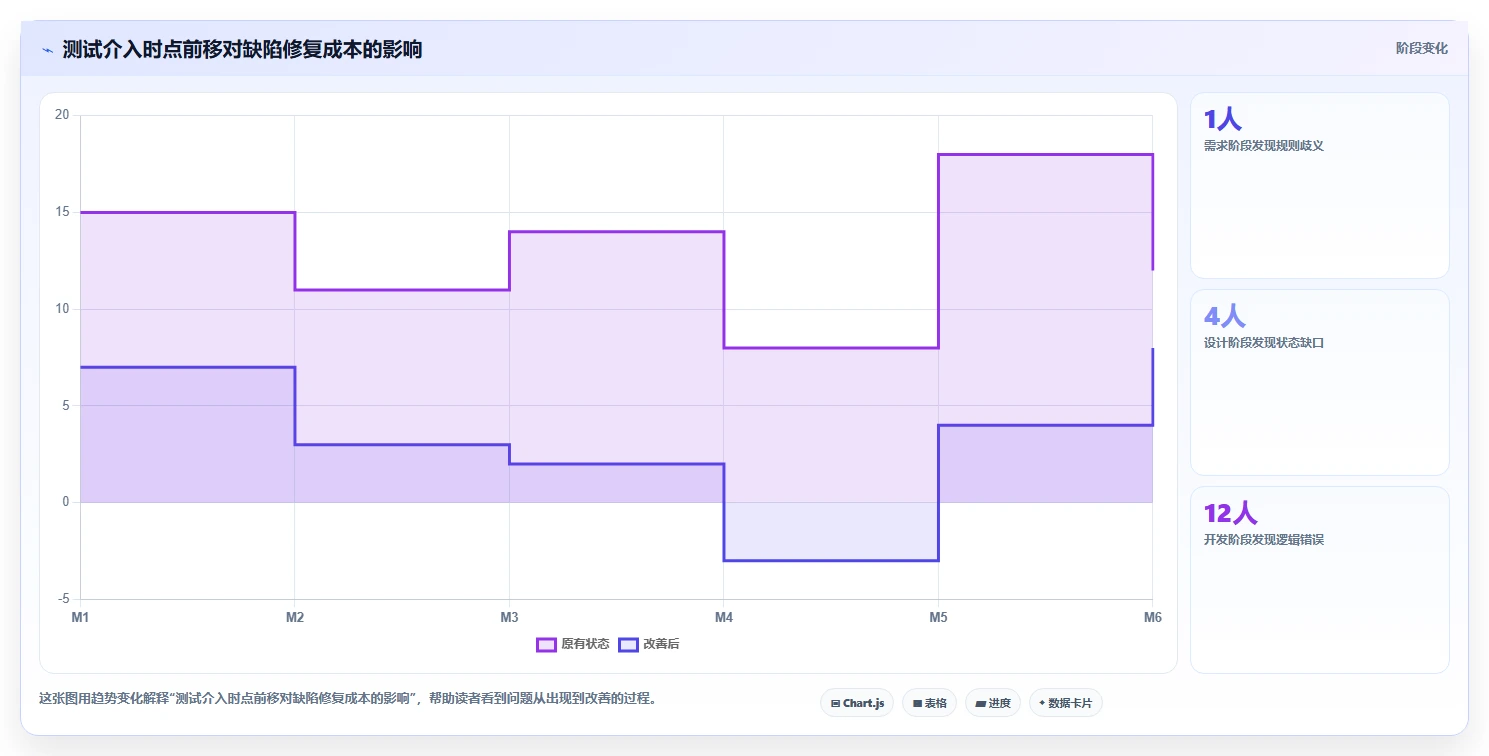Image resolution: width=1489 pixels, height=756 pixels.
Task: Click the square icon in the 表格 tag
Action: 917,703
